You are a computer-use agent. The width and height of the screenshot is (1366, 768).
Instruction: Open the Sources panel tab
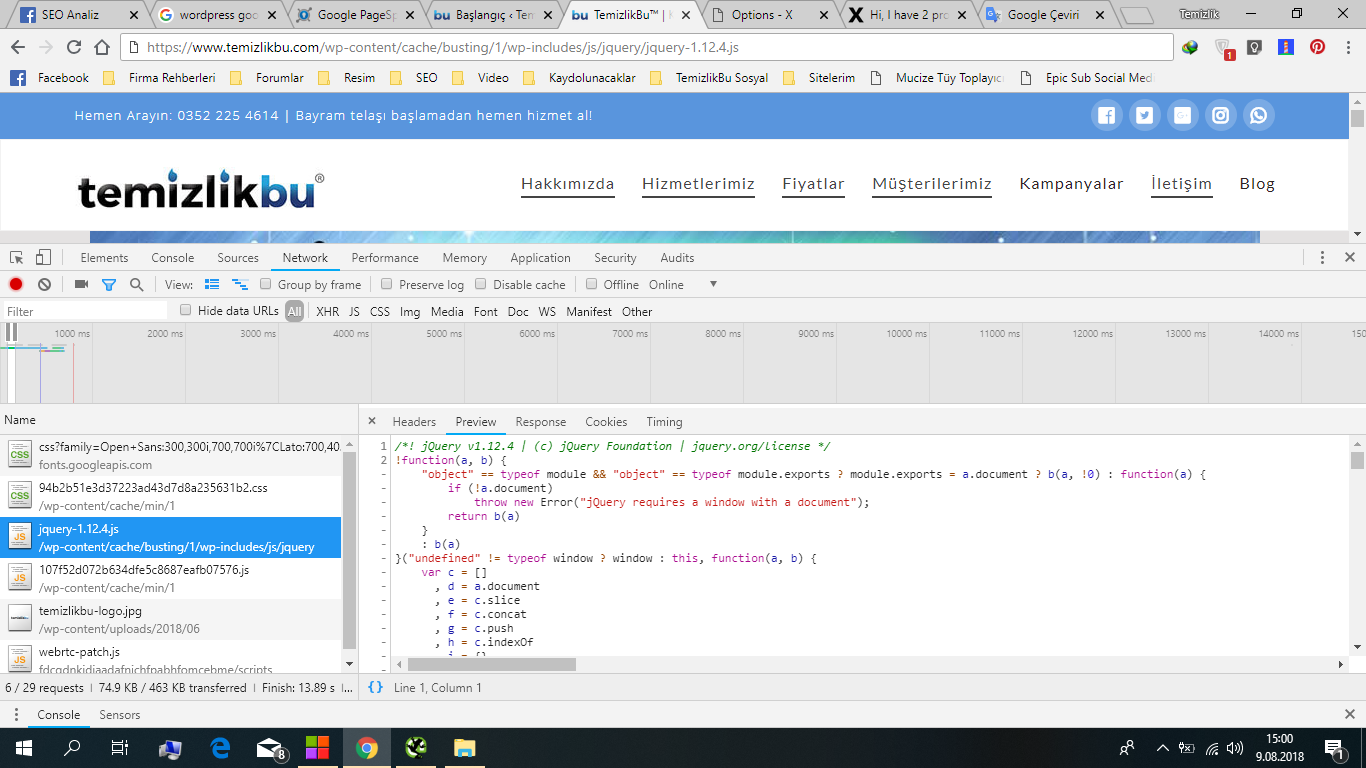click(x=238, y=258)
